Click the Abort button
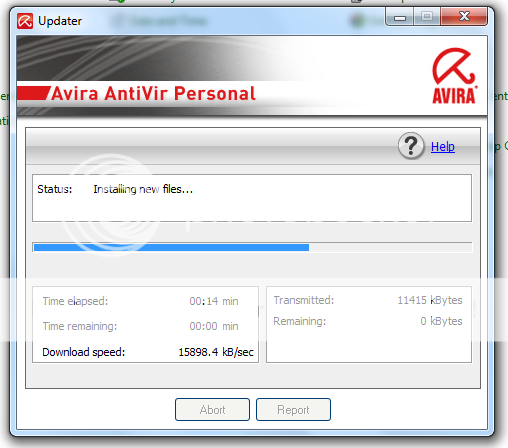This screenshot has width=508, height=448. point(212,409)
